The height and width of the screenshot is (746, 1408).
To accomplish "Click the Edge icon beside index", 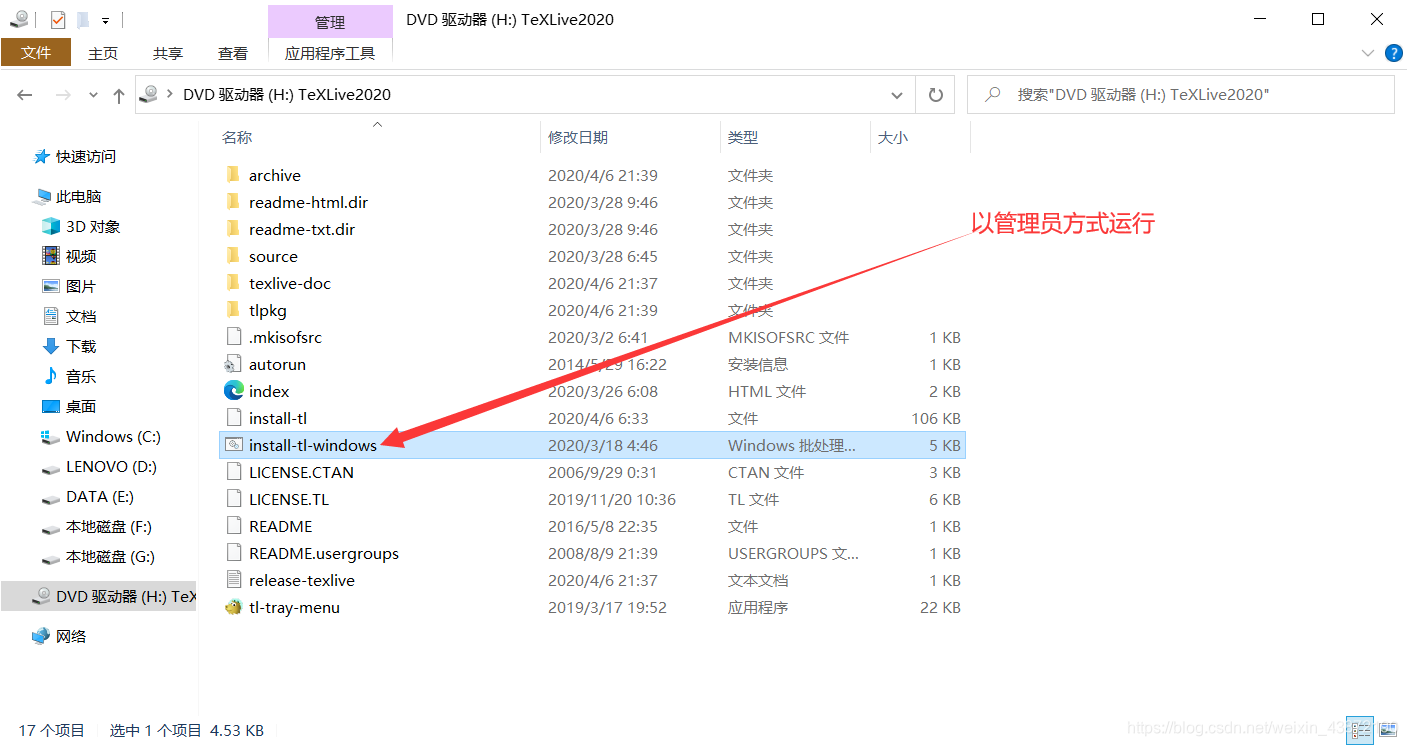I will tap(233, 391).
